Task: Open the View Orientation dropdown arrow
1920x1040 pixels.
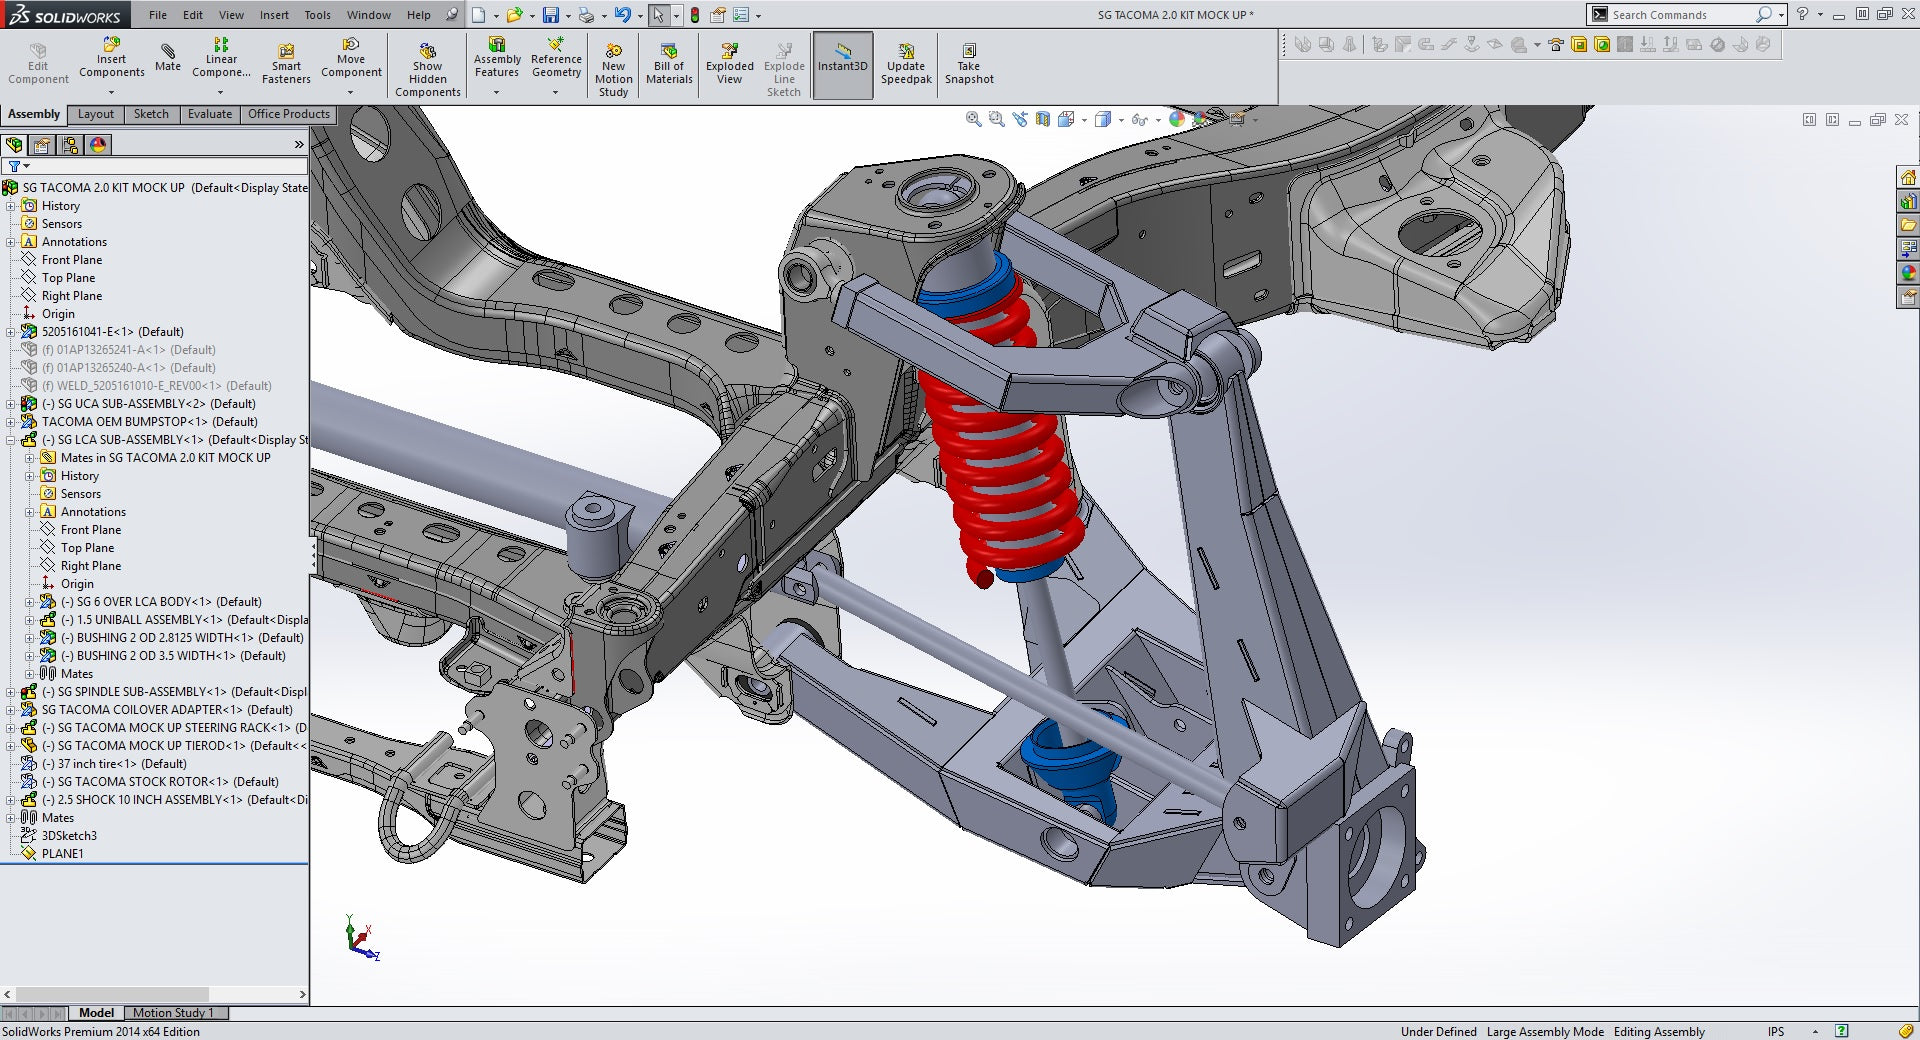Action: pos(1085,120)
